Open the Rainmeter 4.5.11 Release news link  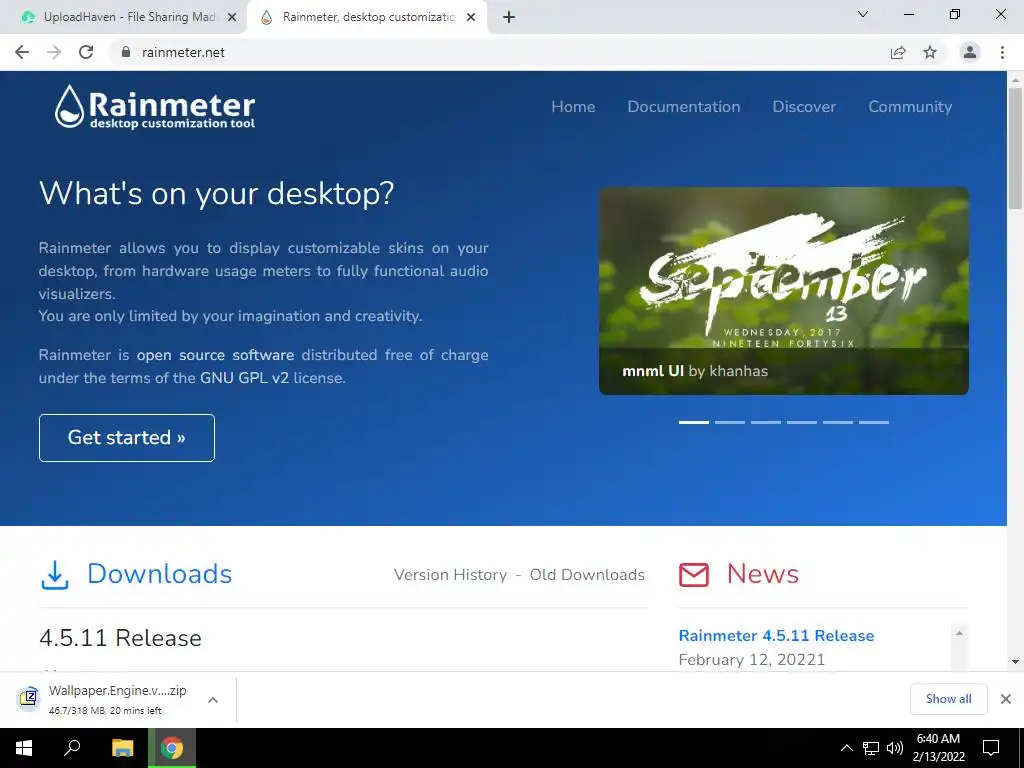tap(776, 635)
